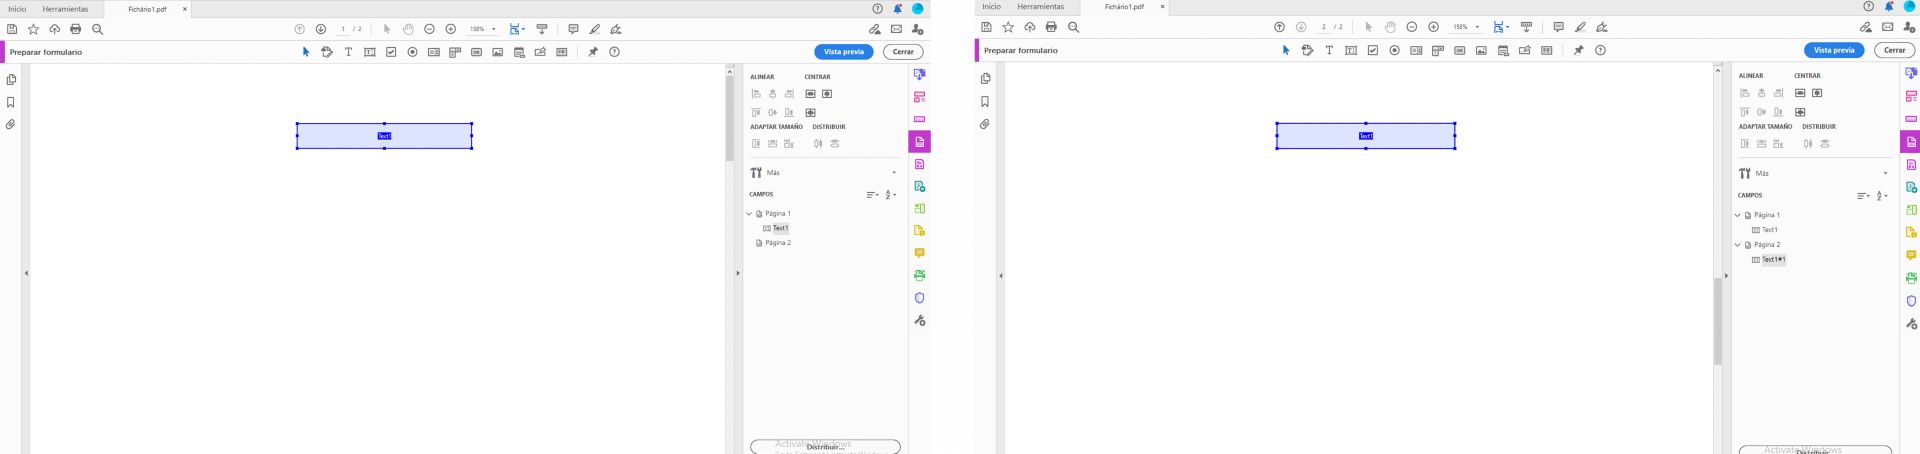Open attachments paperclip panel in left window
This screenshot has height=454, width=1920.
(11, 125)
